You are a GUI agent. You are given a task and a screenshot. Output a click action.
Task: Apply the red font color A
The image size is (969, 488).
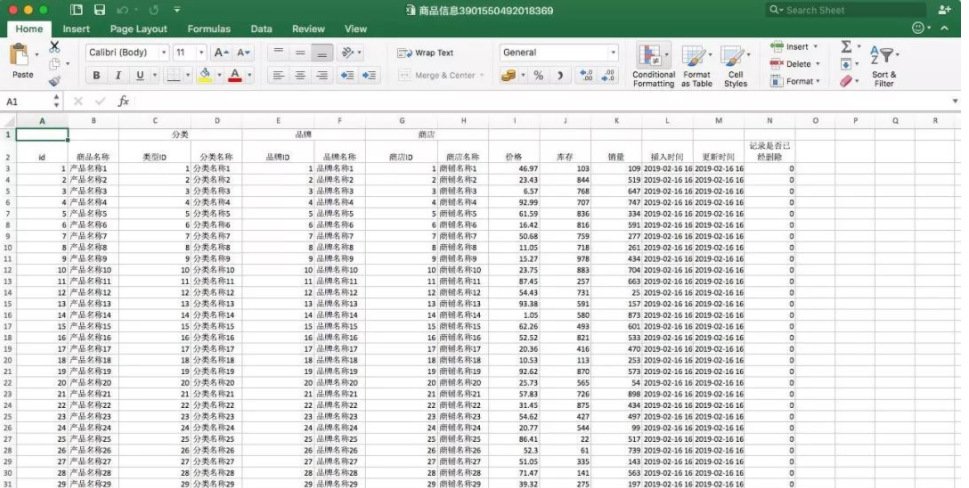click(235, 75)
